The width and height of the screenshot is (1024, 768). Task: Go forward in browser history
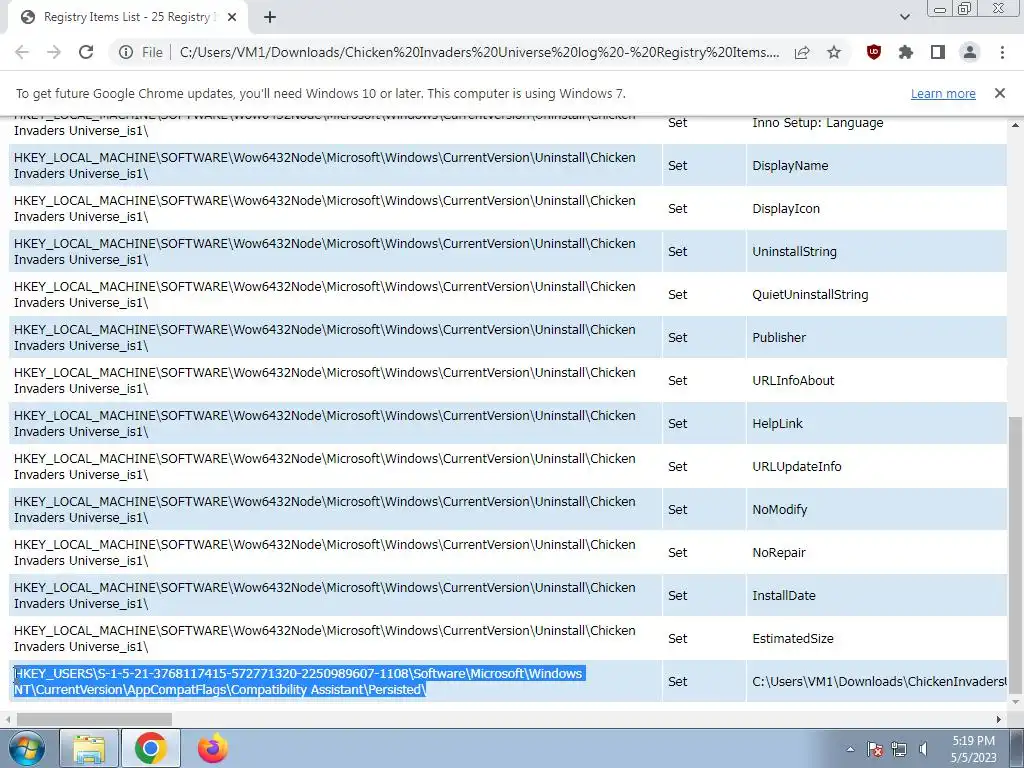(x=54, y=52)
